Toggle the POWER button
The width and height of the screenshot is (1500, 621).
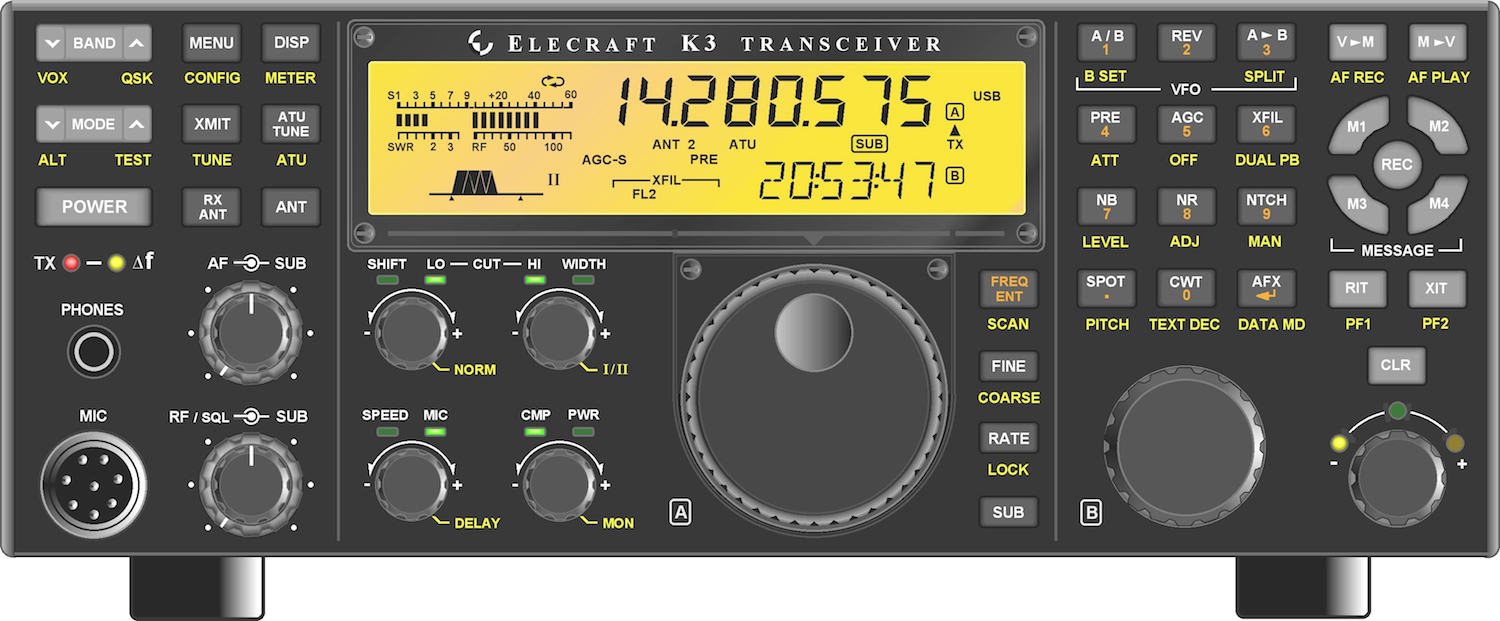pyautogui.click(x=95, y=207)
